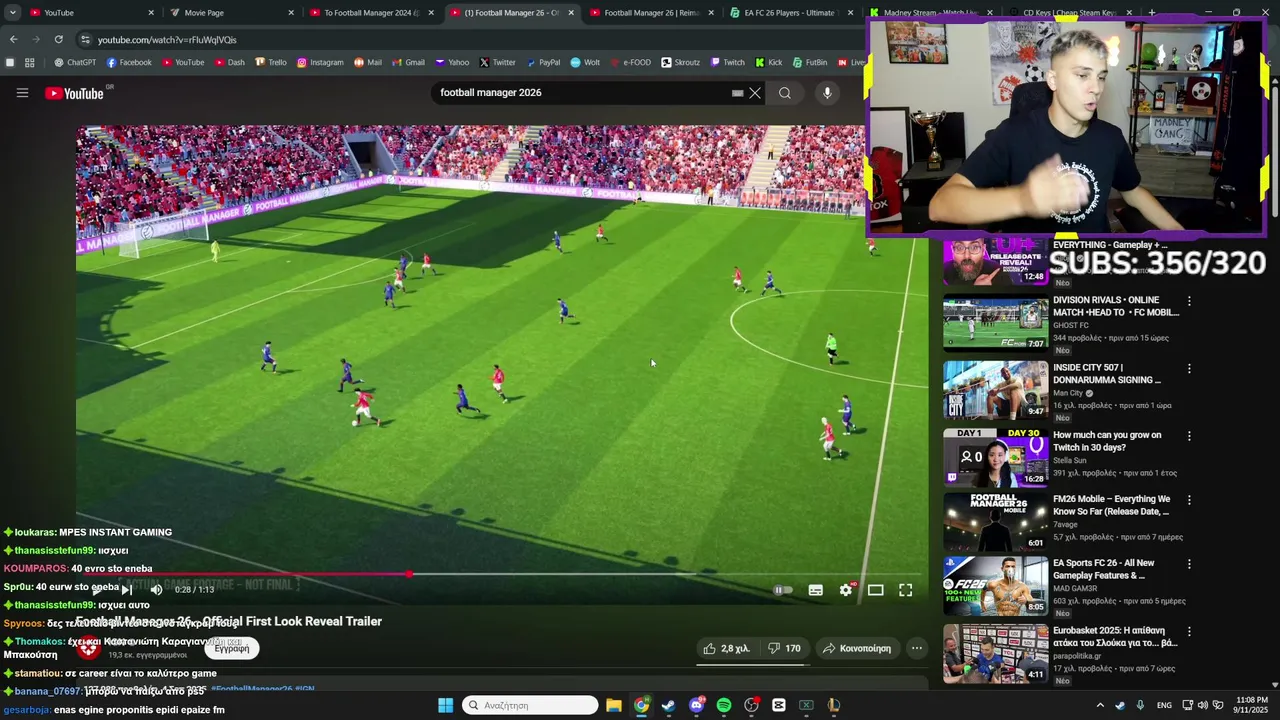Open 'INSIDE CITY 507' video thumbnail
The width and height of the screenshot is (1280, 720).
click(996, 390)
